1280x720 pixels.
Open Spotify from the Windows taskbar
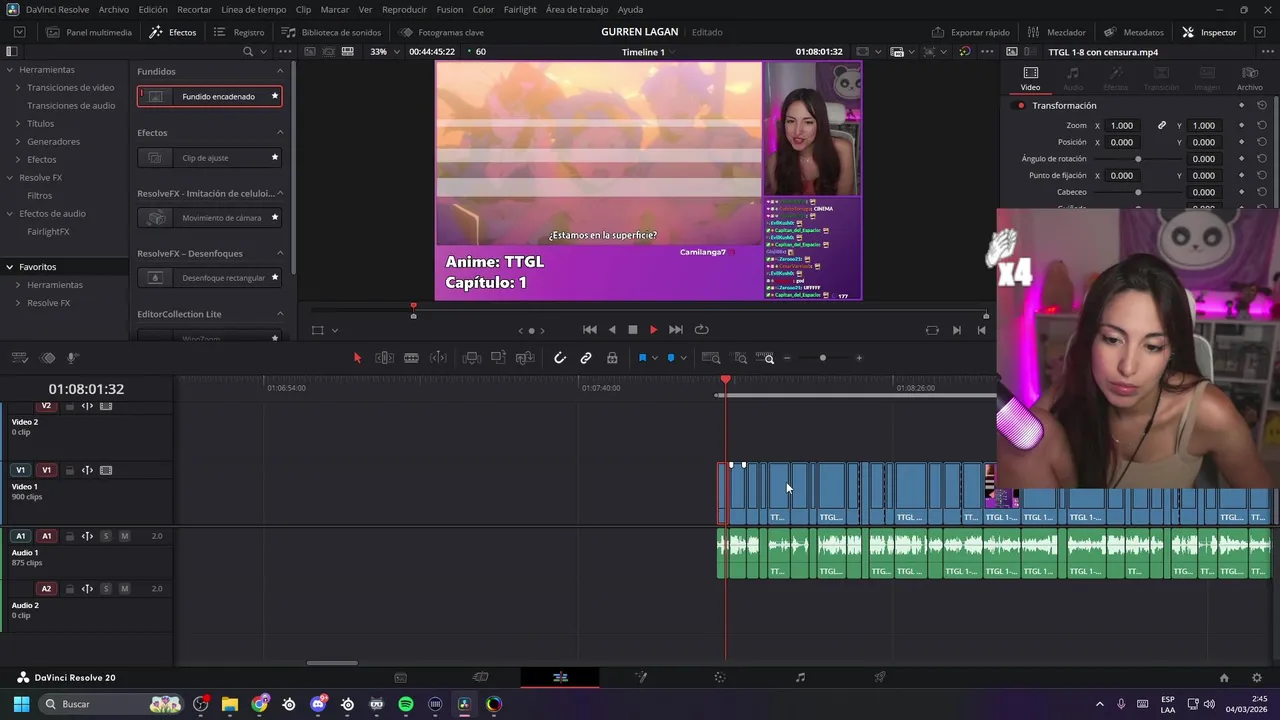(x=405, y=705)
